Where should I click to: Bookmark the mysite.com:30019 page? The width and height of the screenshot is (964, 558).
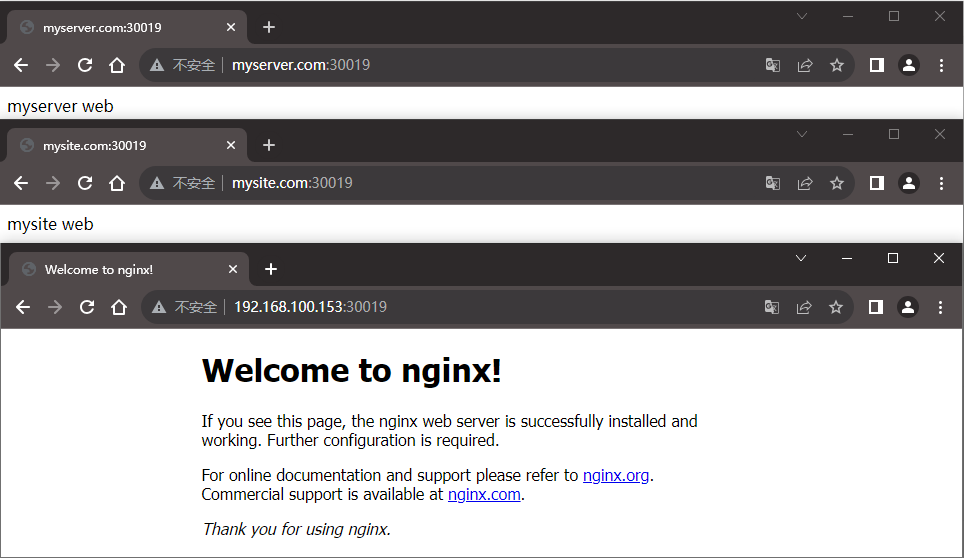click(x=837, y=183)
